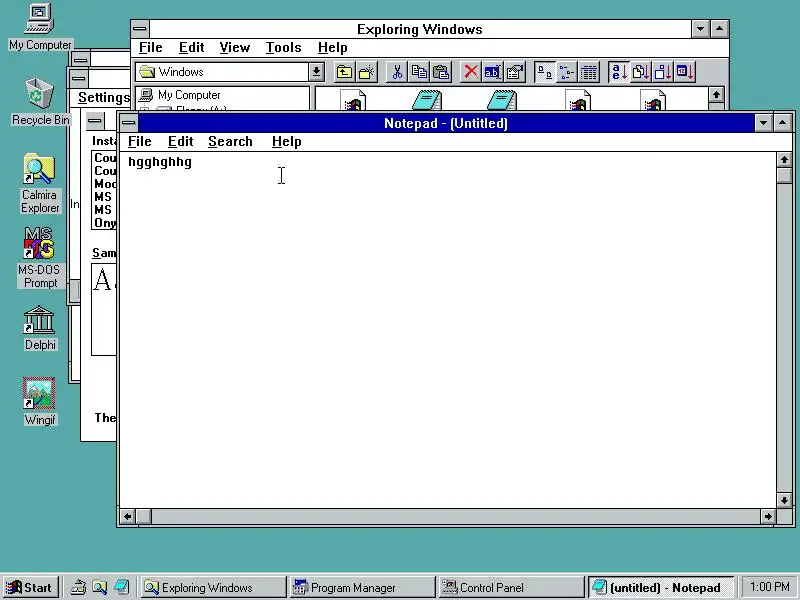Screen dimensions: 800x600
Task: Open the Notepad Help menu
Action: (287, 141)
